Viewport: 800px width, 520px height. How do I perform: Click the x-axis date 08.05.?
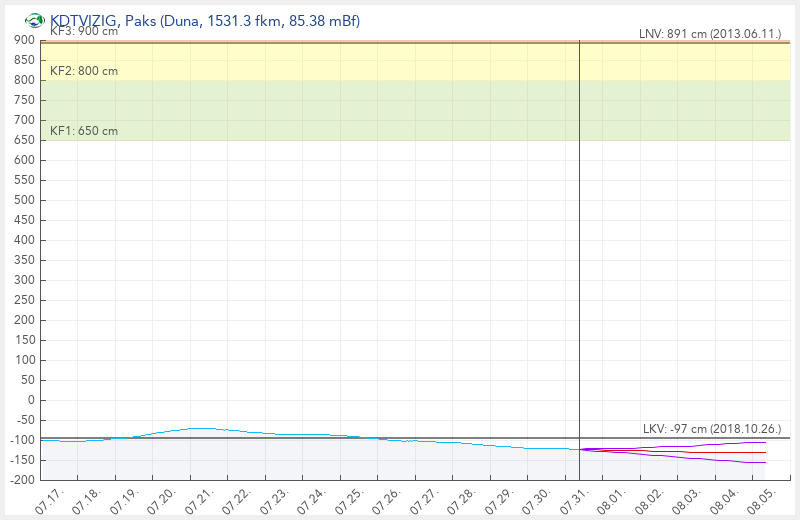[x=762, y=500]
